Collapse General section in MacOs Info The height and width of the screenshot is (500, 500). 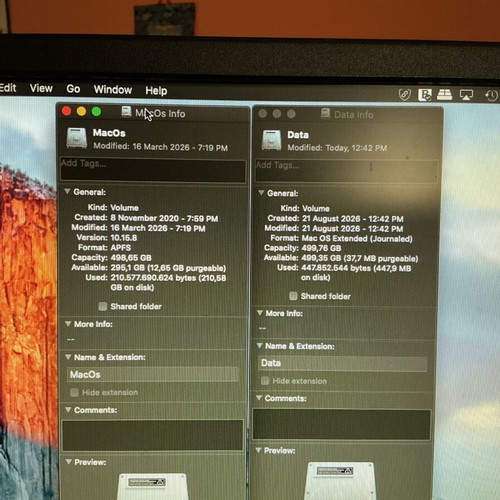[x=67, y=192]
